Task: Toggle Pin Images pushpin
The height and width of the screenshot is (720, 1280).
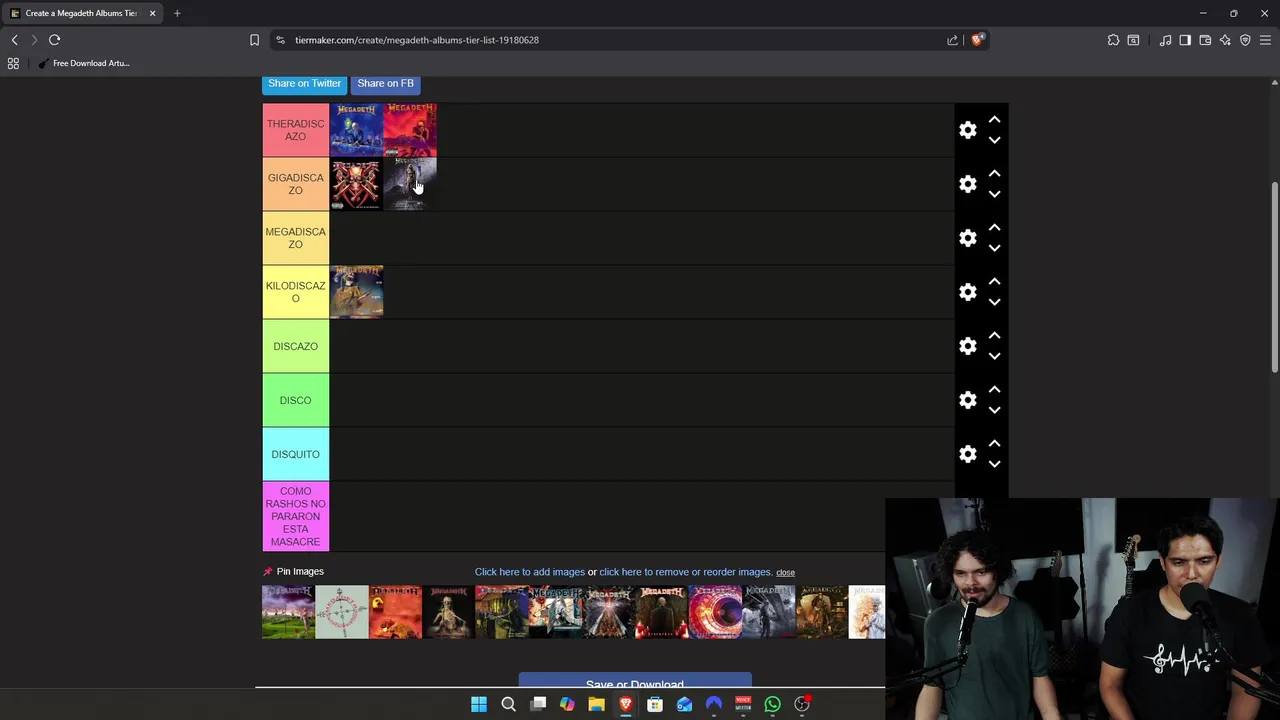Action: point(268,572)
